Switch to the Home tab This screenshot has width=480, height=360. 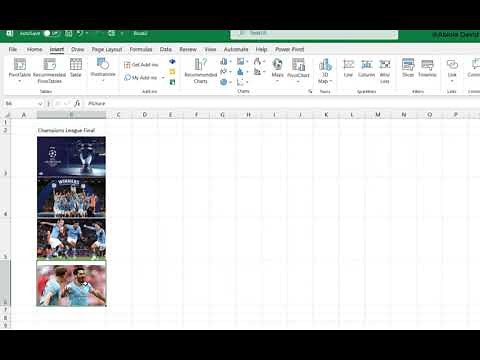click(34, 49)
